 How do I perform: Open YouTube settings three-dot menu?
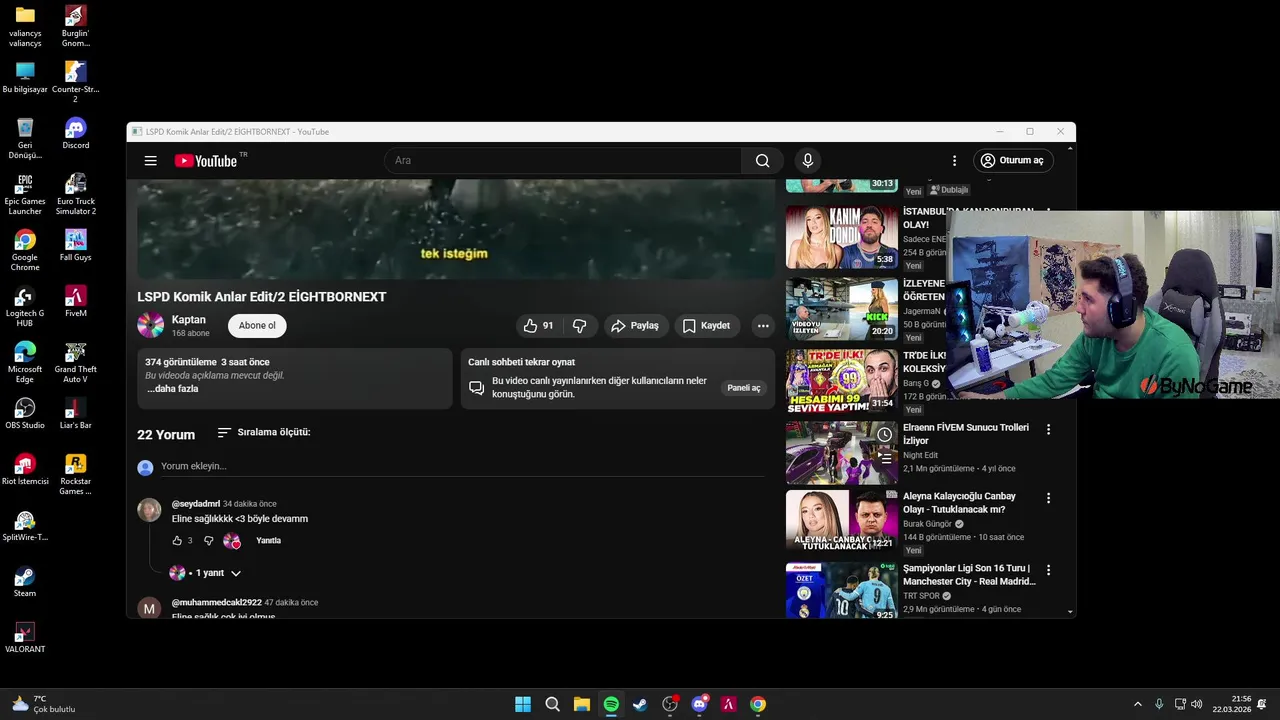coord(954,161)
